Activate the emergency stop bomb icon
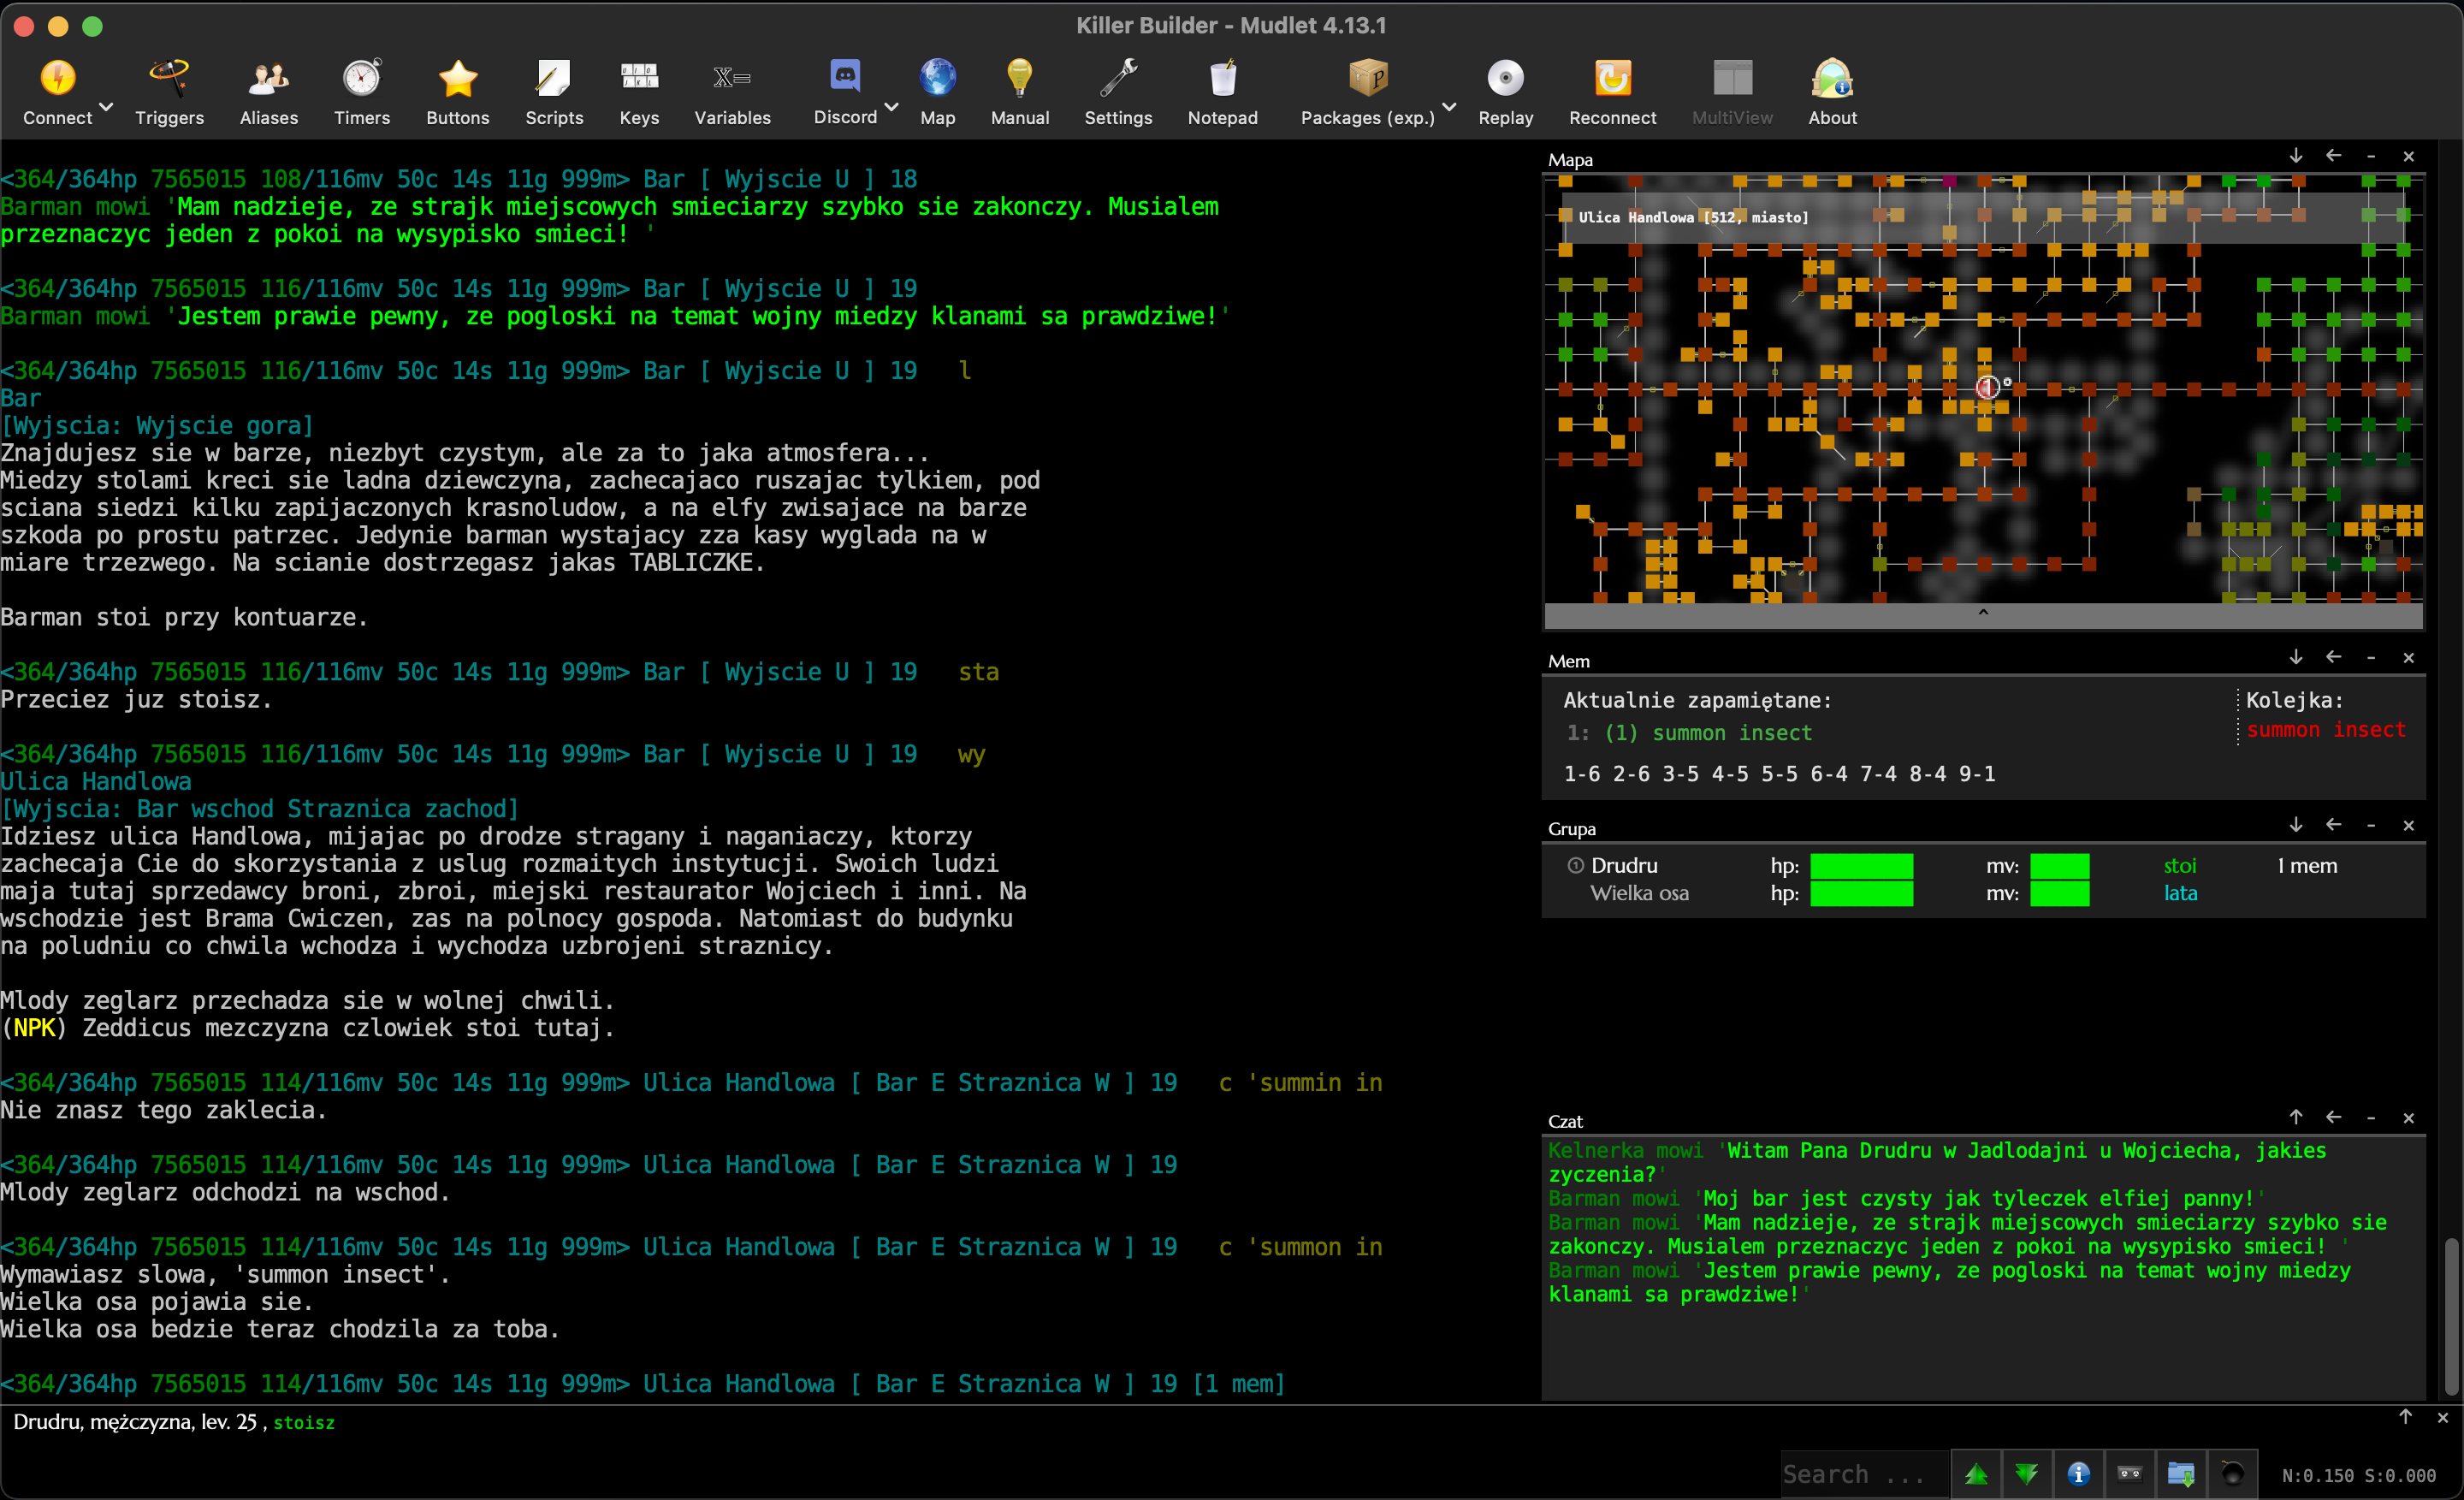2464x1500 pixels. (x=2235, y=1474)
